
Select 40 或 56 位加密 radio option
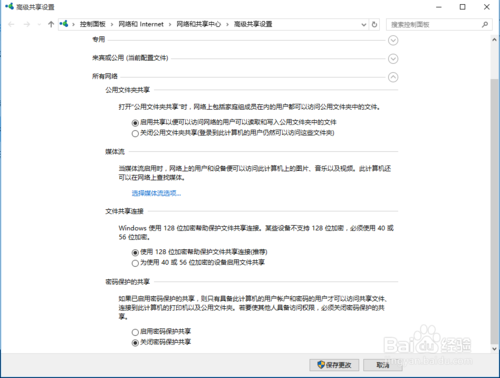[x=135, y=263]
